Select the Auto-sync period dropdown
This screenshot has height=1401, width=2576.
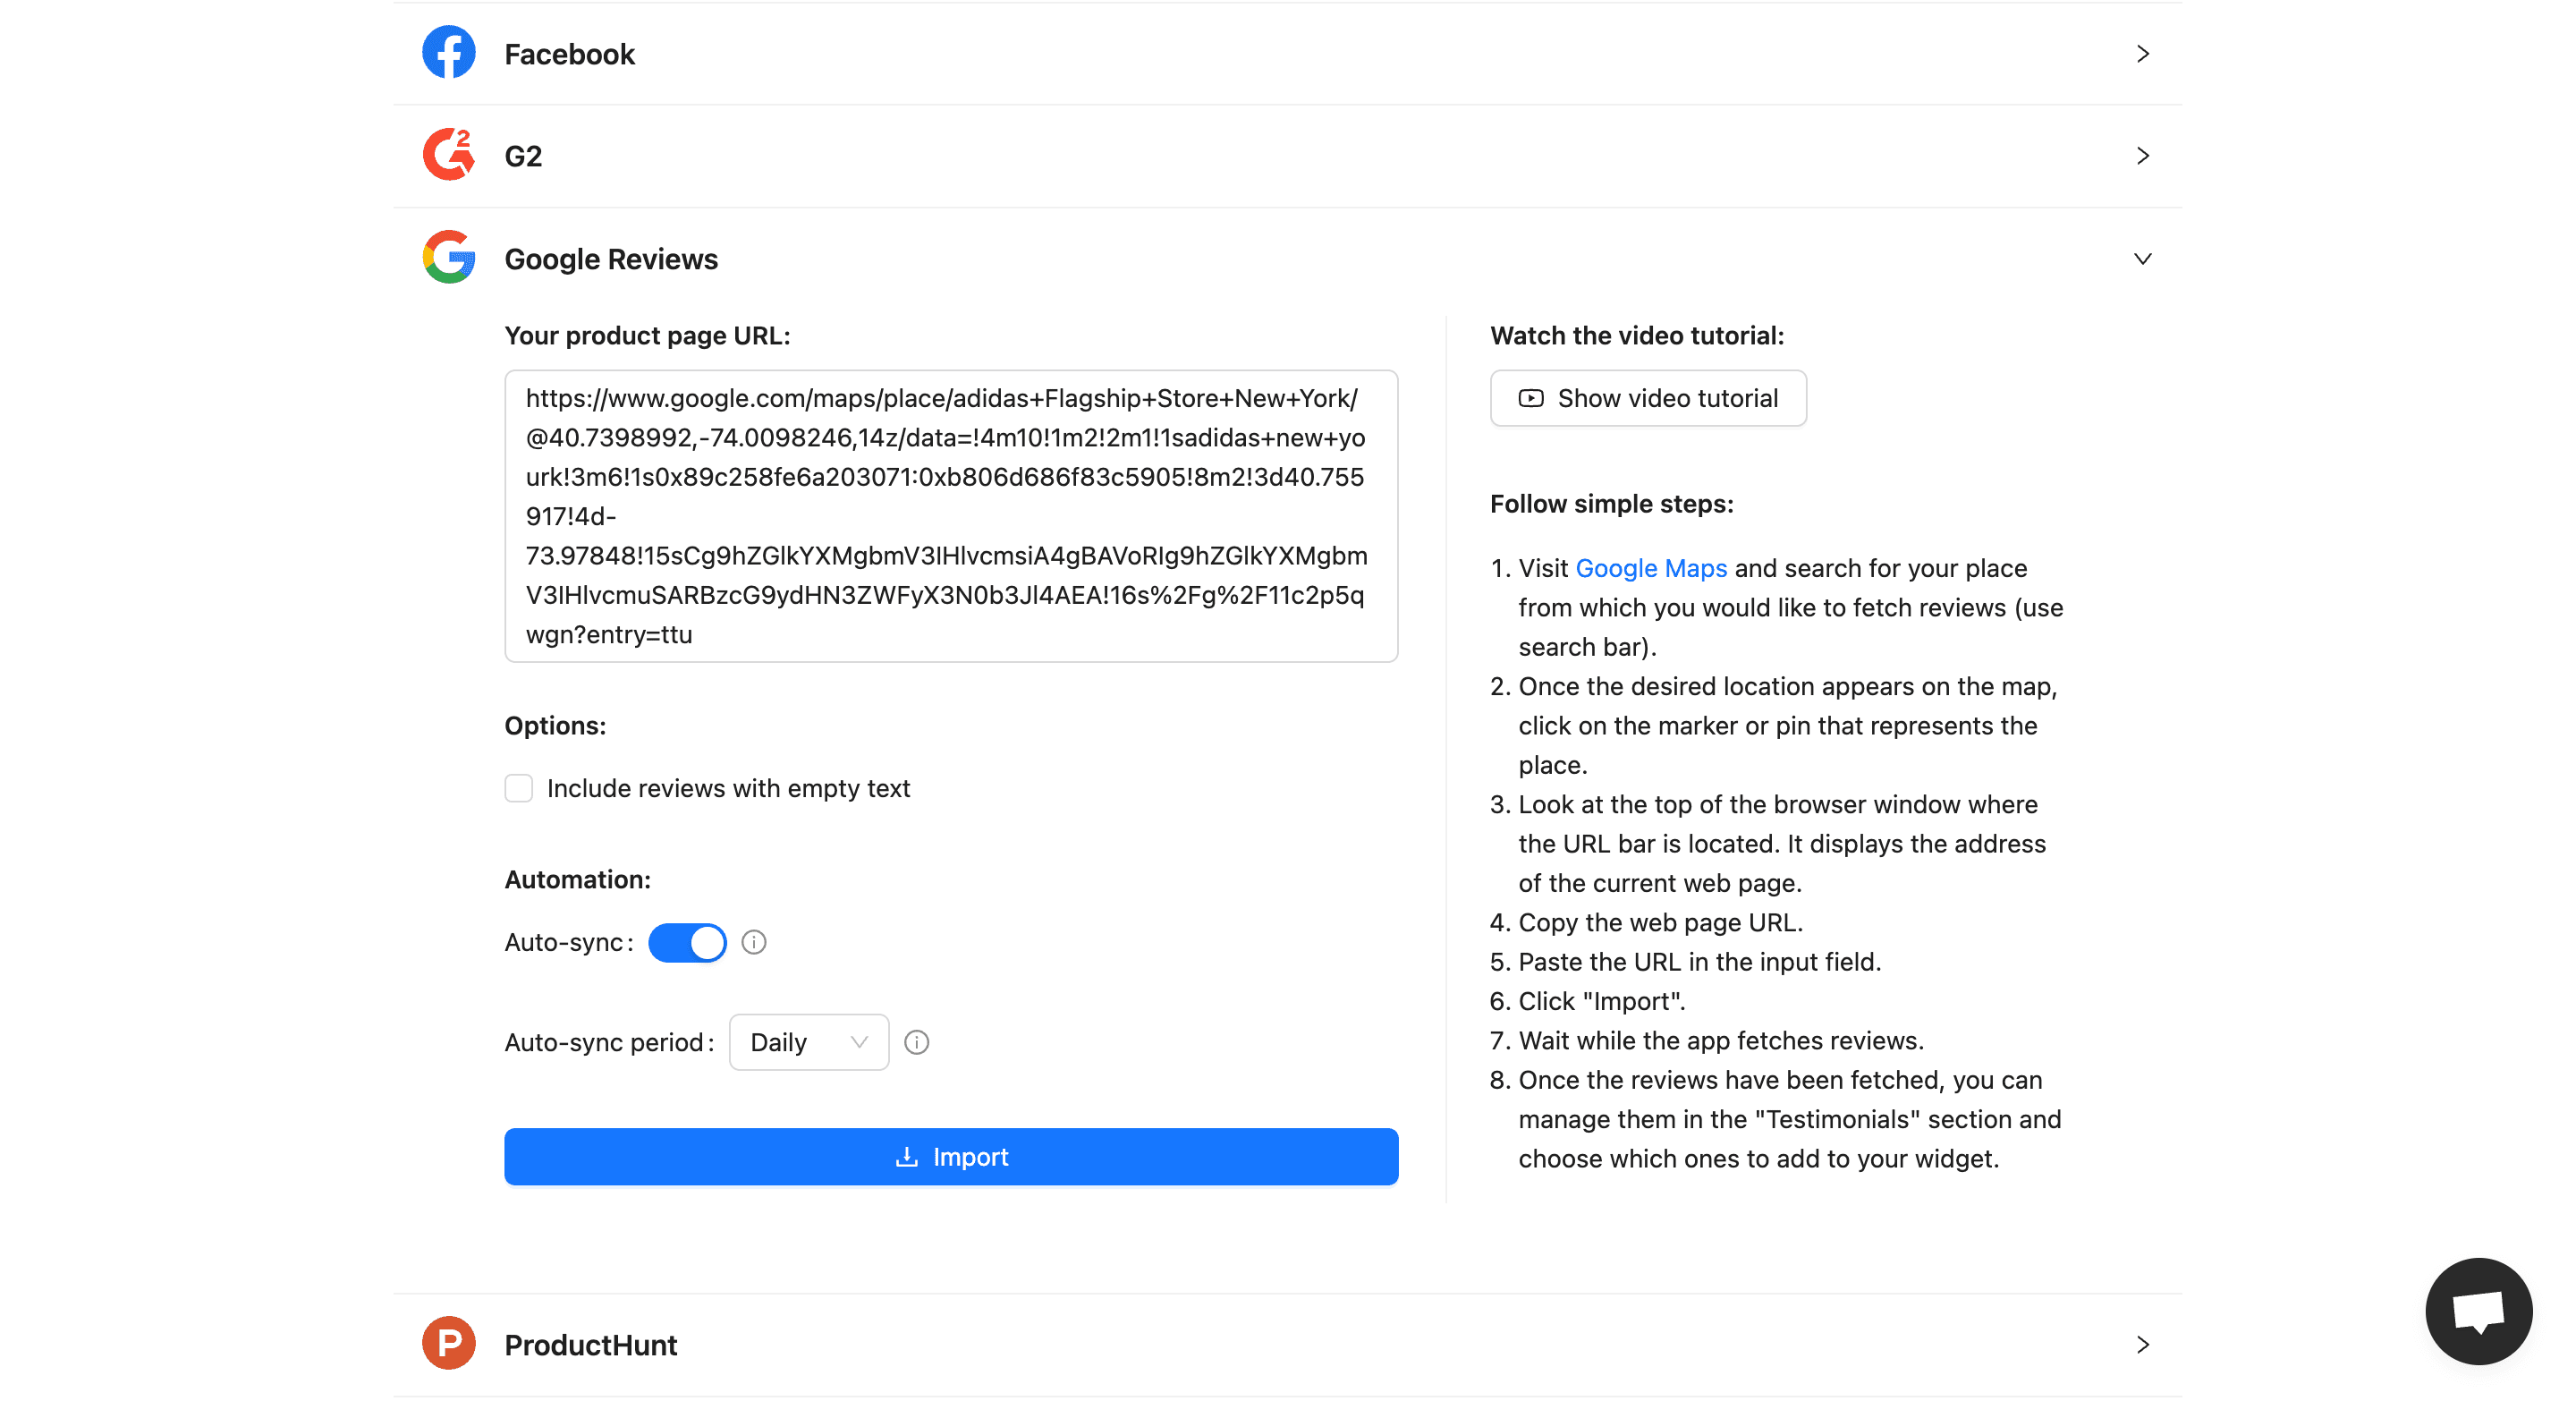(x=809, y=1042)
